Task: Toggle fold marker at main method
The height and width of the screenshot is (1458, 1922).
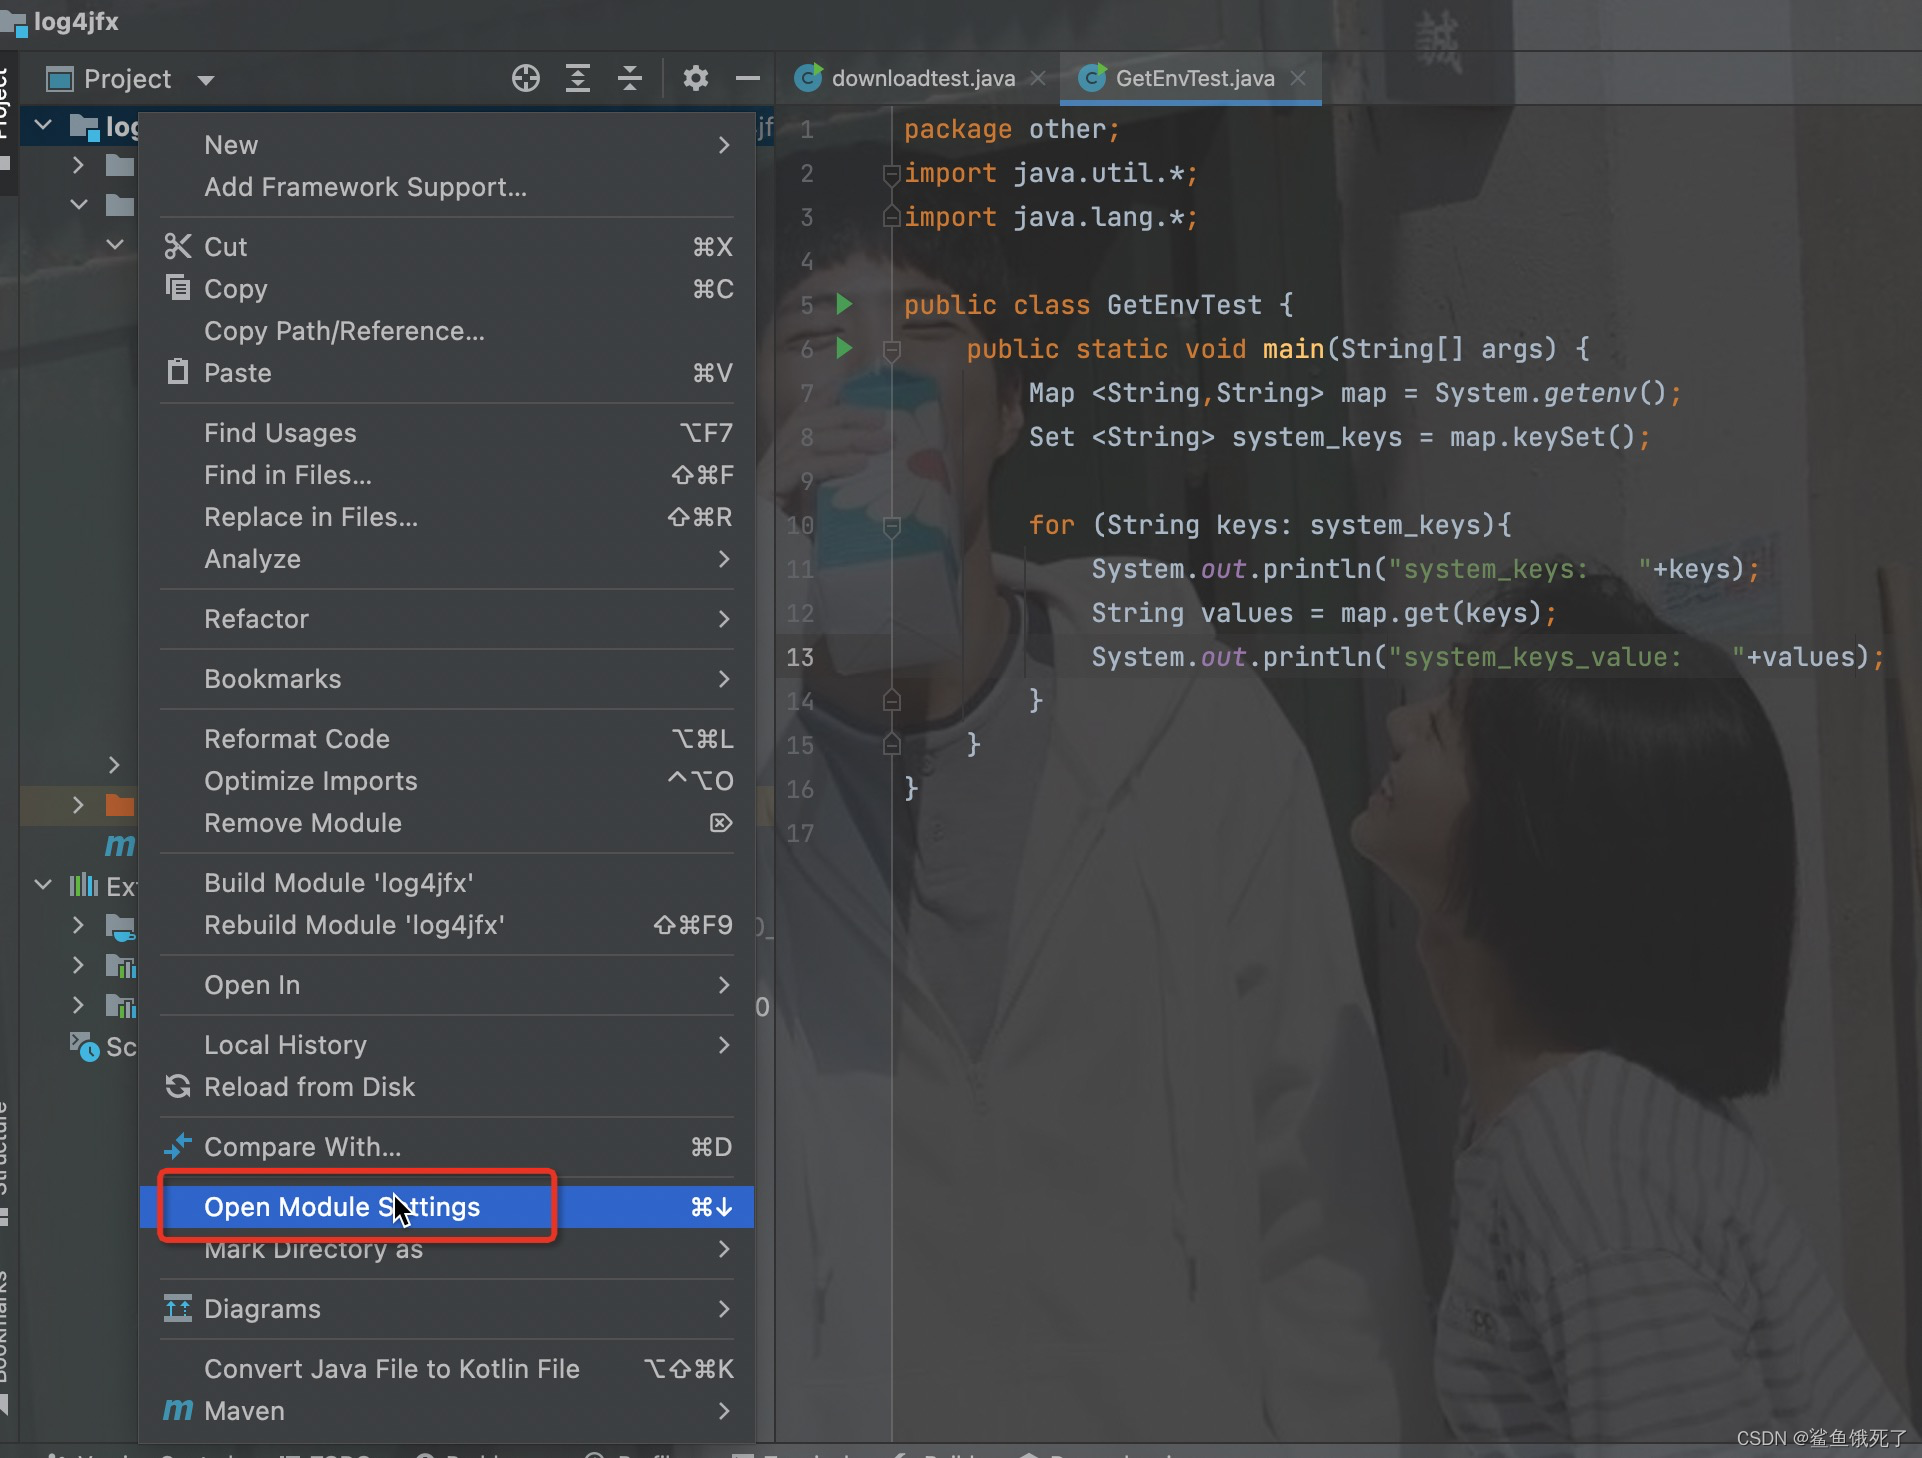Action: click(x=892, y=349)
